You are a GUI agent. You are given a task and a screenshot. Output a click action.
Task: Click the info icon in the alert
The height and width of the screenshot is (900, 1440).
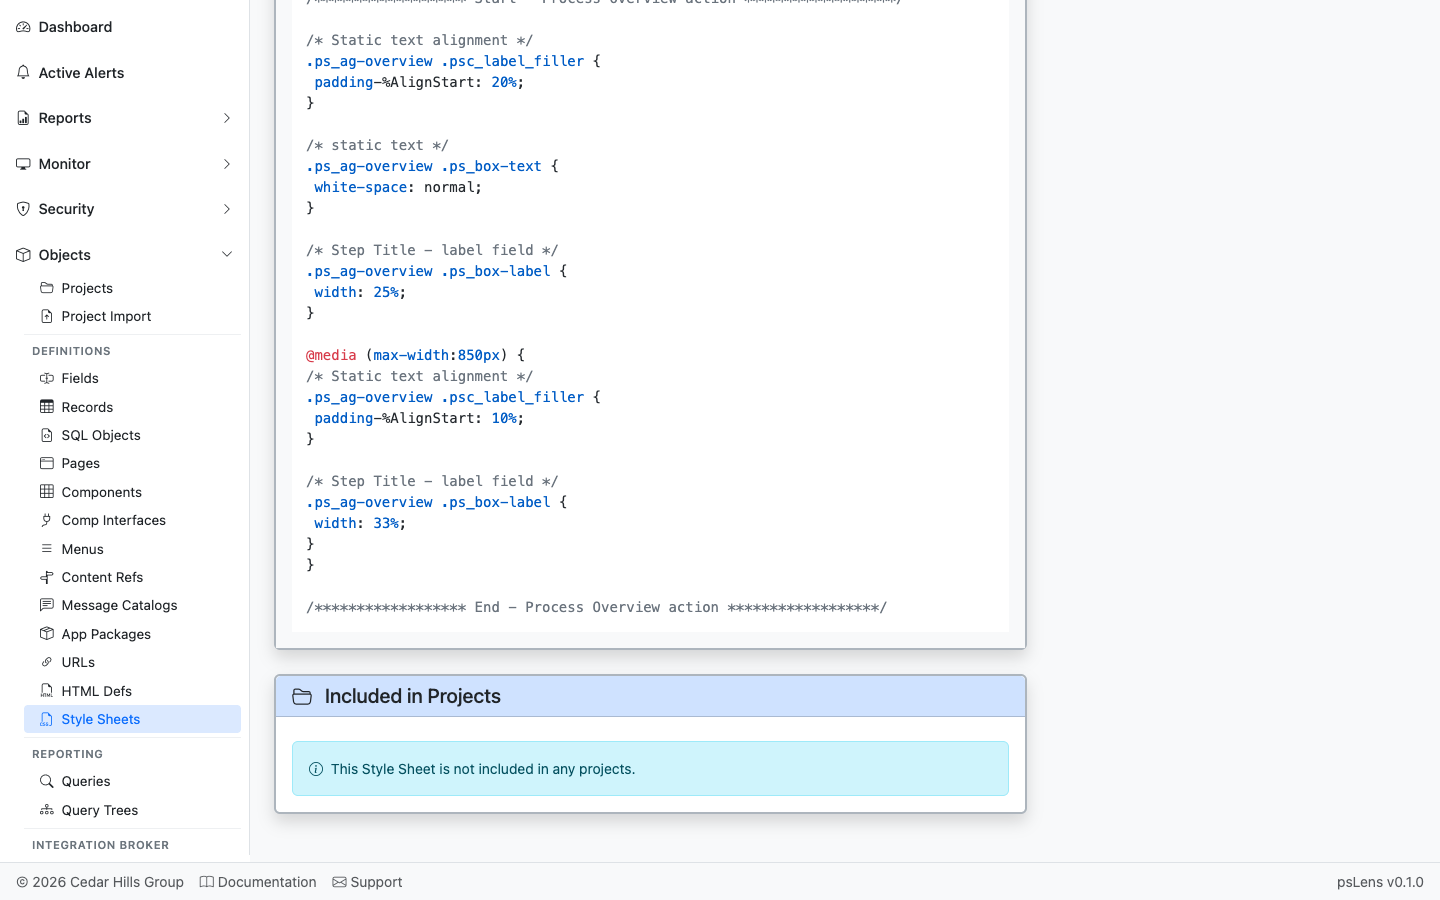coord(316,769)
